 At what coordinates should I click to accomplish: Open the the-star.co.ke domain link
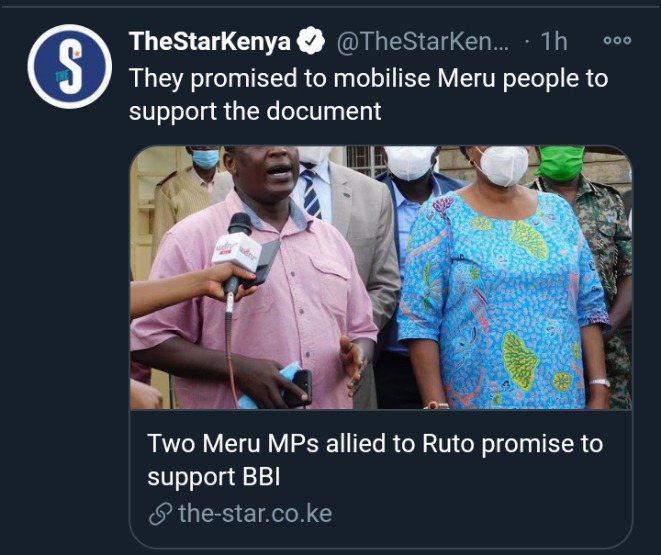tap(255, 514)
